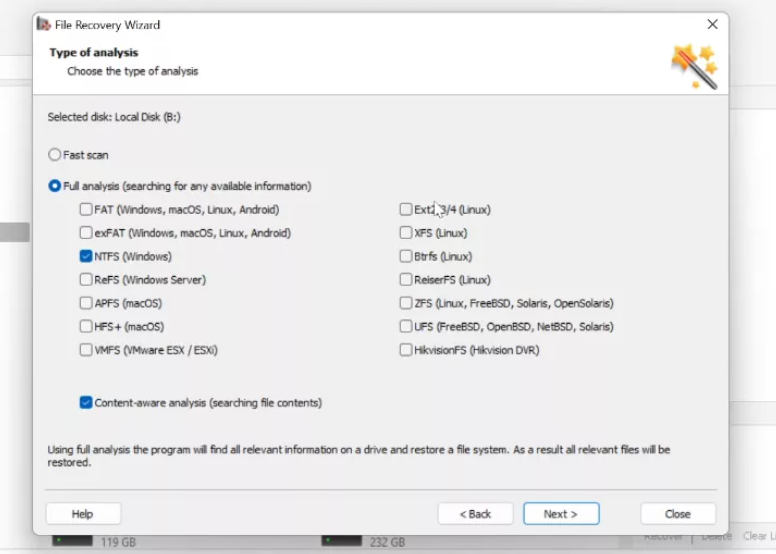Tick VMFS (VMware ESX / ESXi) checkbox
This screenshot has height=554, width=776.
[86, 350]
